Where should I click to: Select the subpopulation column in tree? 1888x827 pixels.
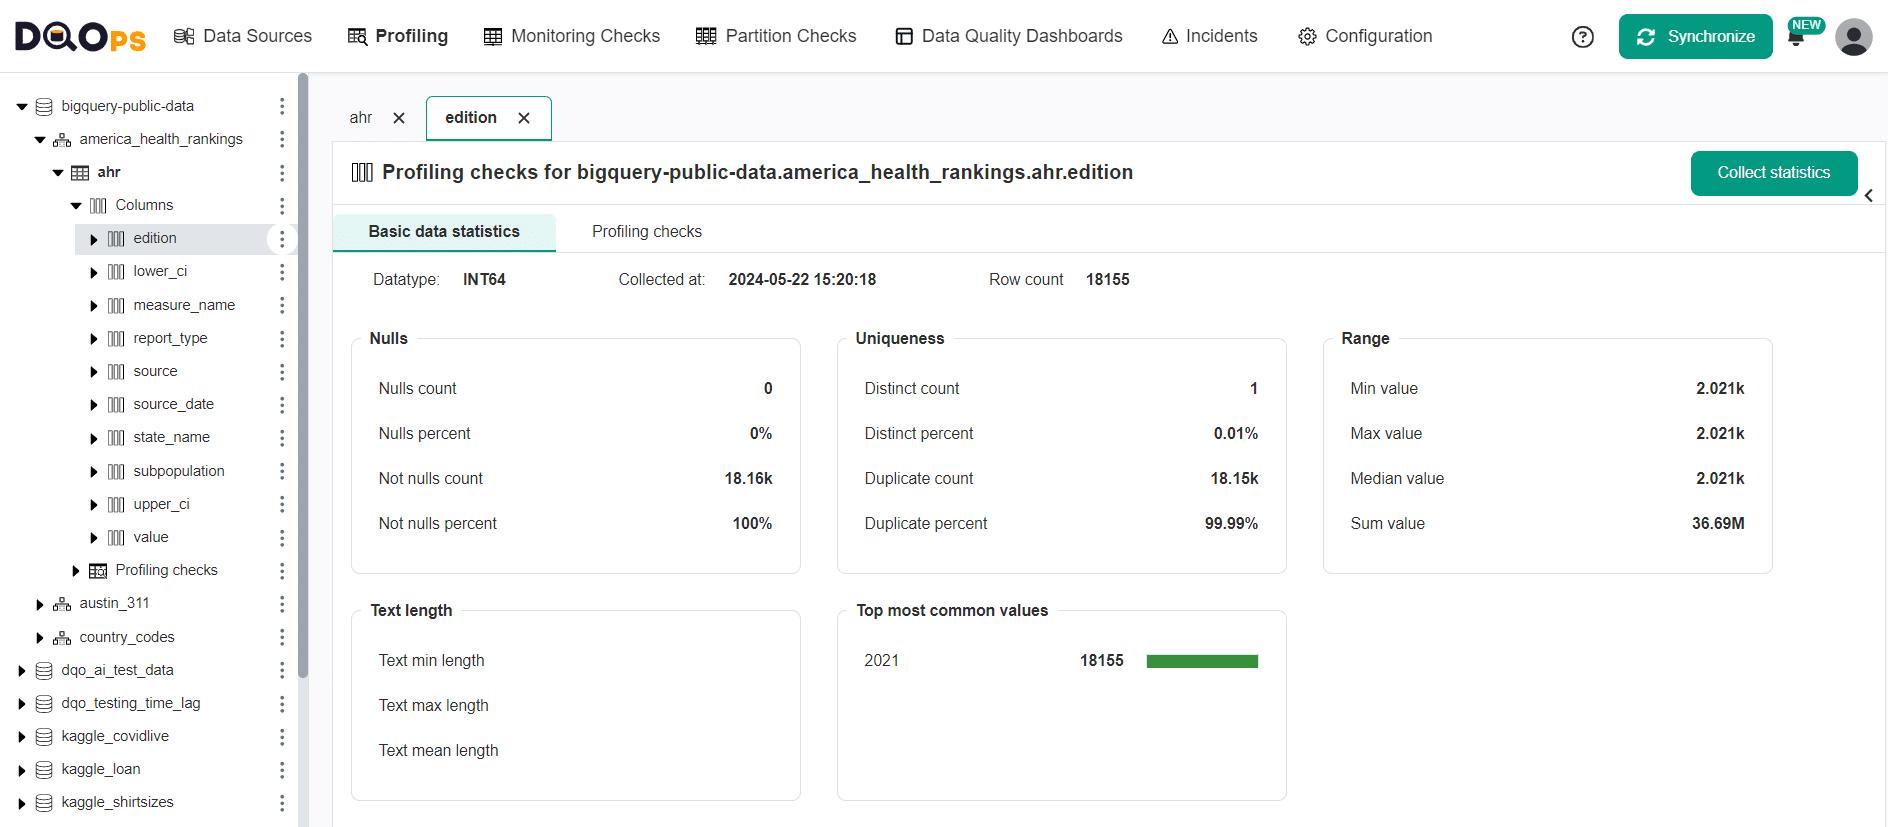(179, 471)
